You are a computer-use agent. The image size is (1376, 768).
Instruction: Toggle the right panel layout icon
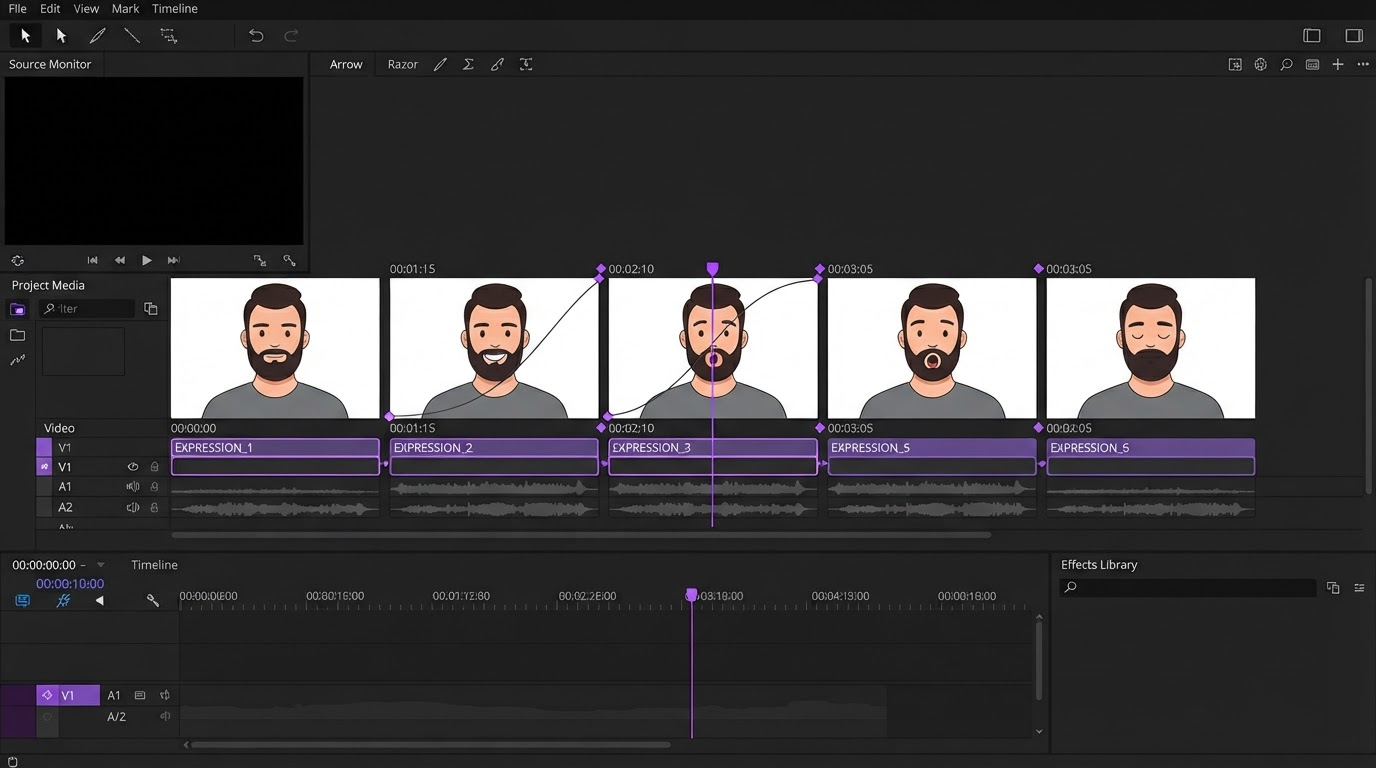1354,36
